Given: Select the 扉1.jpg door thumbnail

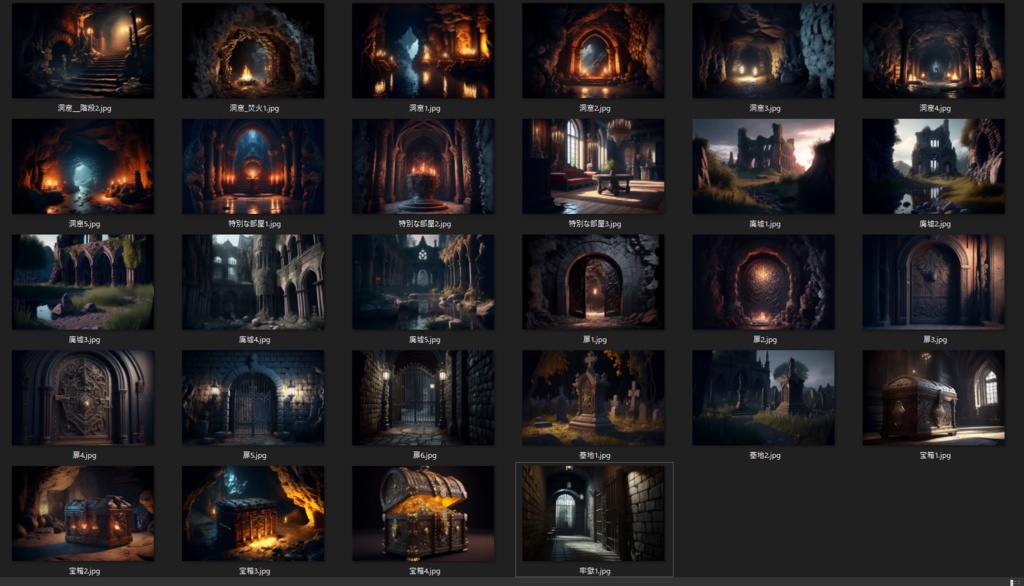Looking at the screenshot, I should pyautogui.click(x=593, y=282).
